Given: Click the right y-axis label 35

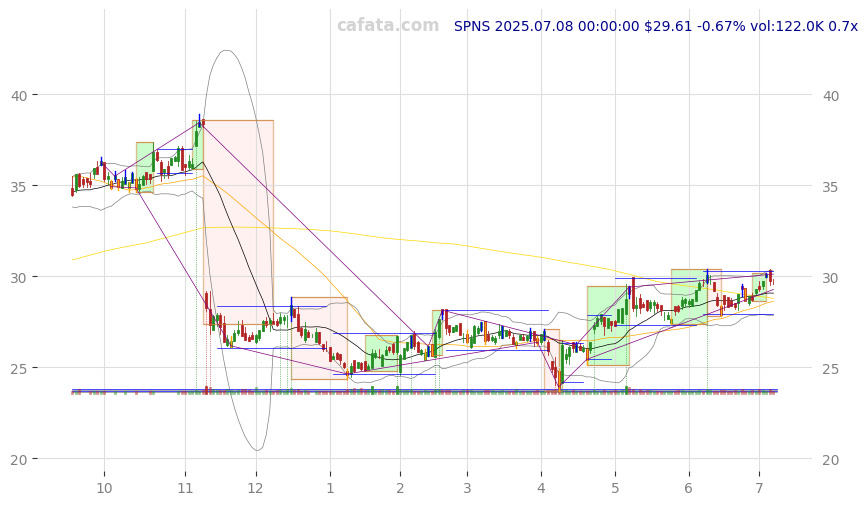Looking at the screenshot, I should pos(831,187).
